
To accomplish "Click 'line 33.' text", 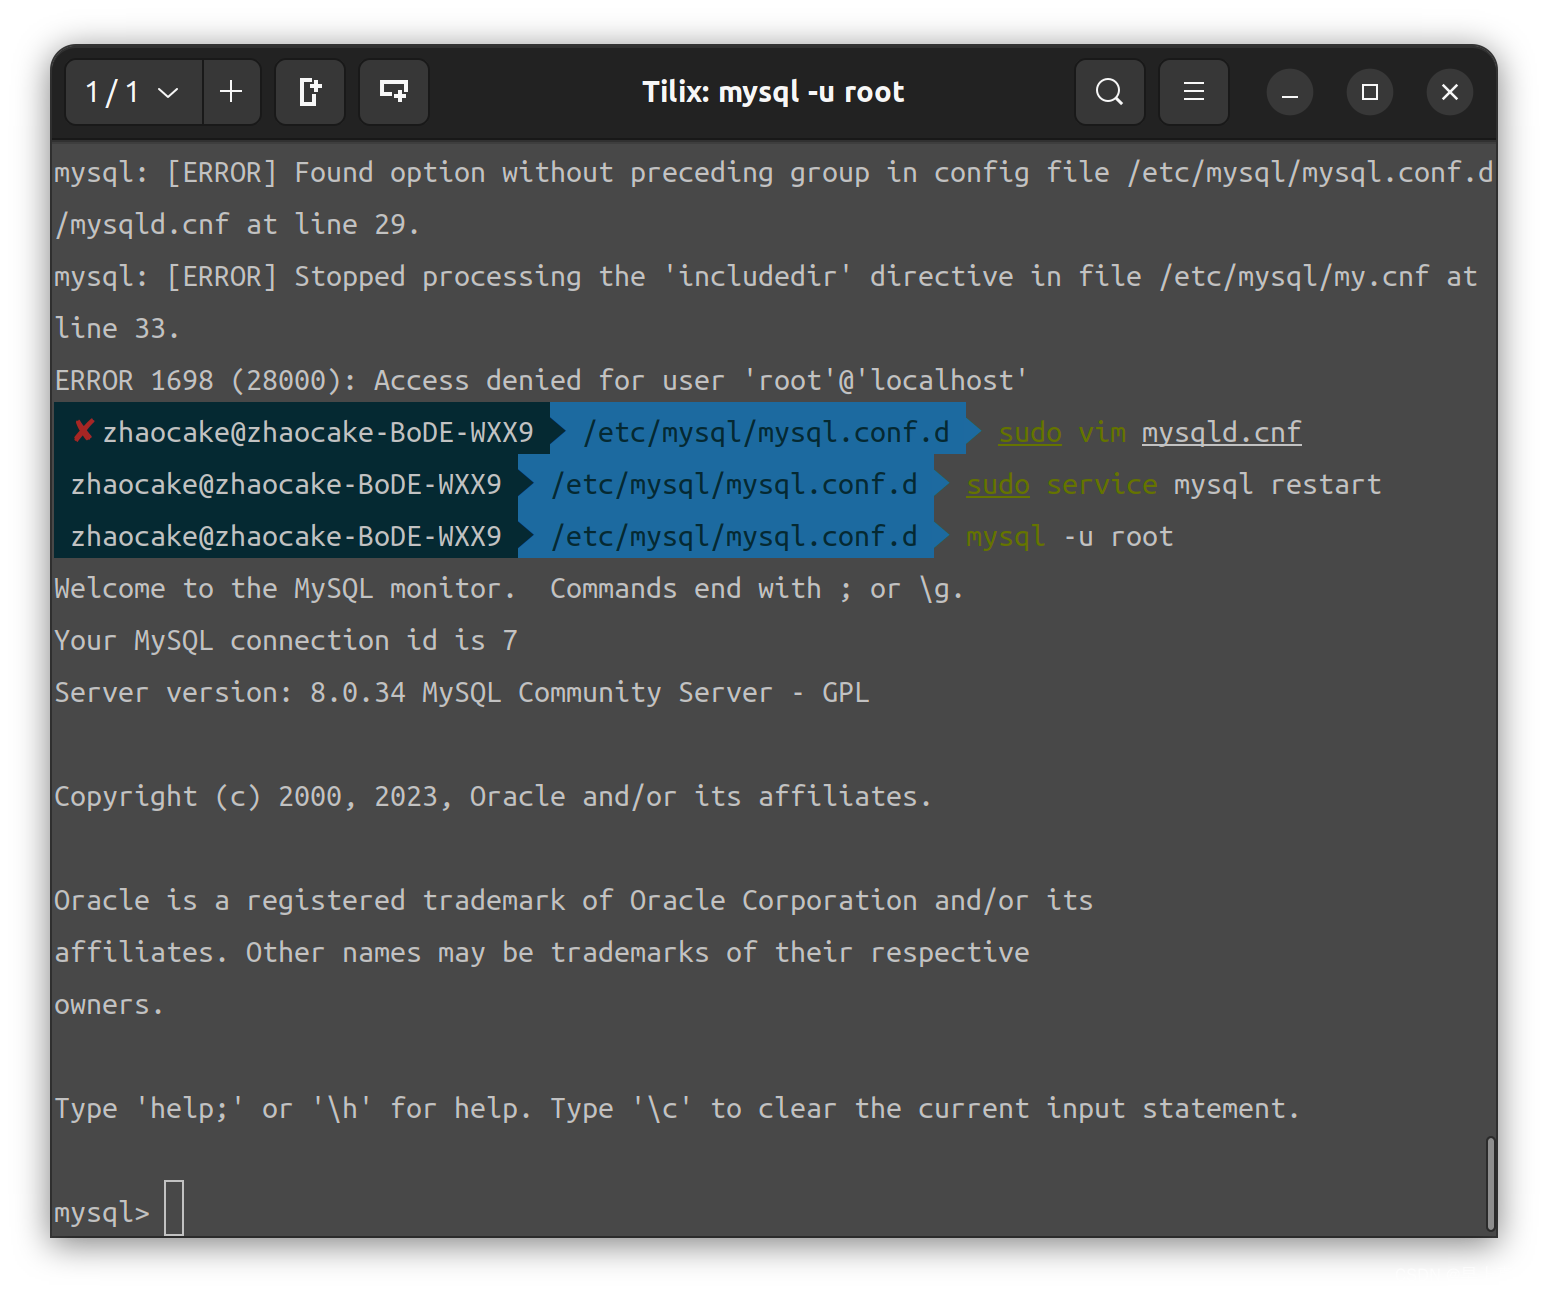I will coord(117,329).
